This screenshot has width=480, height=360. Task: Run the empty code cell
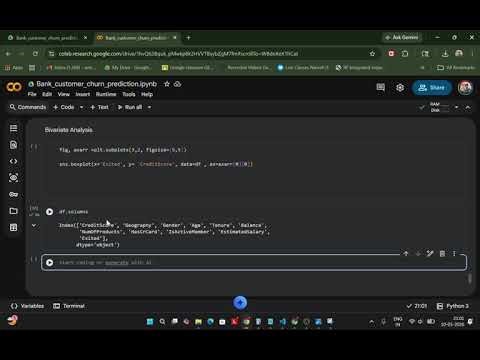pos(49,263)
